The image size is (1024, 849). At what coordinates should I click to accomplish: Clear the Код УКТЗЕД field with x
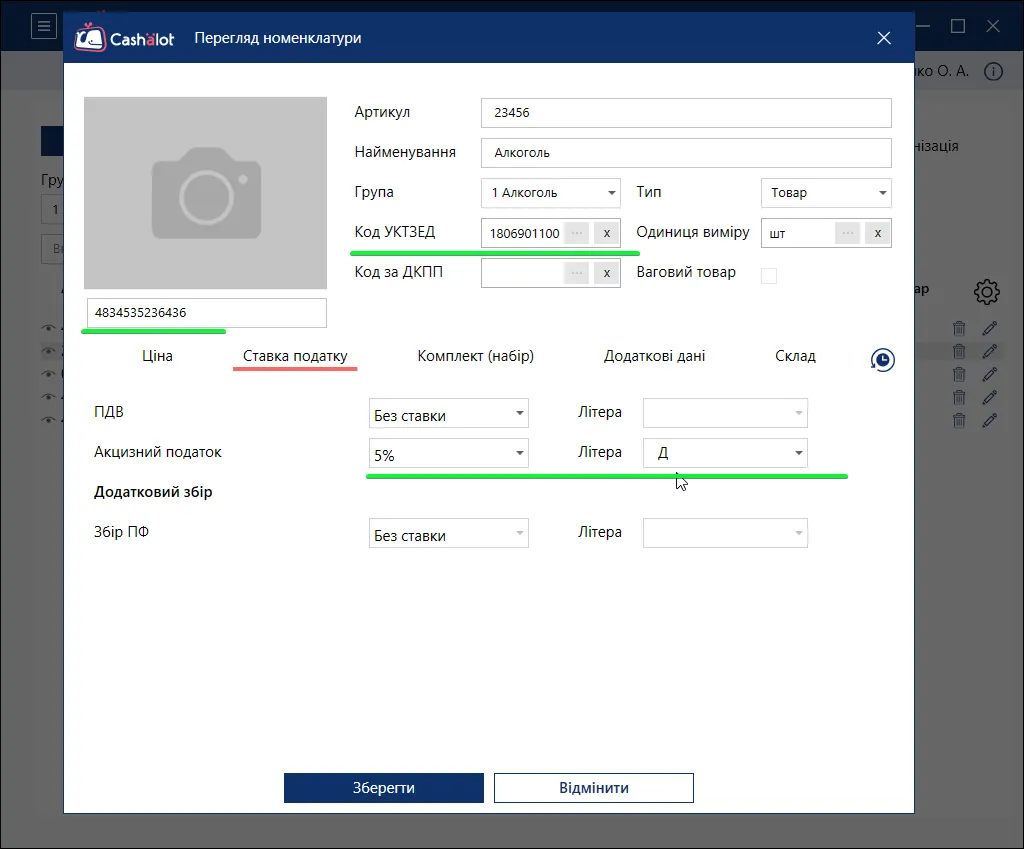coord(607,233)
